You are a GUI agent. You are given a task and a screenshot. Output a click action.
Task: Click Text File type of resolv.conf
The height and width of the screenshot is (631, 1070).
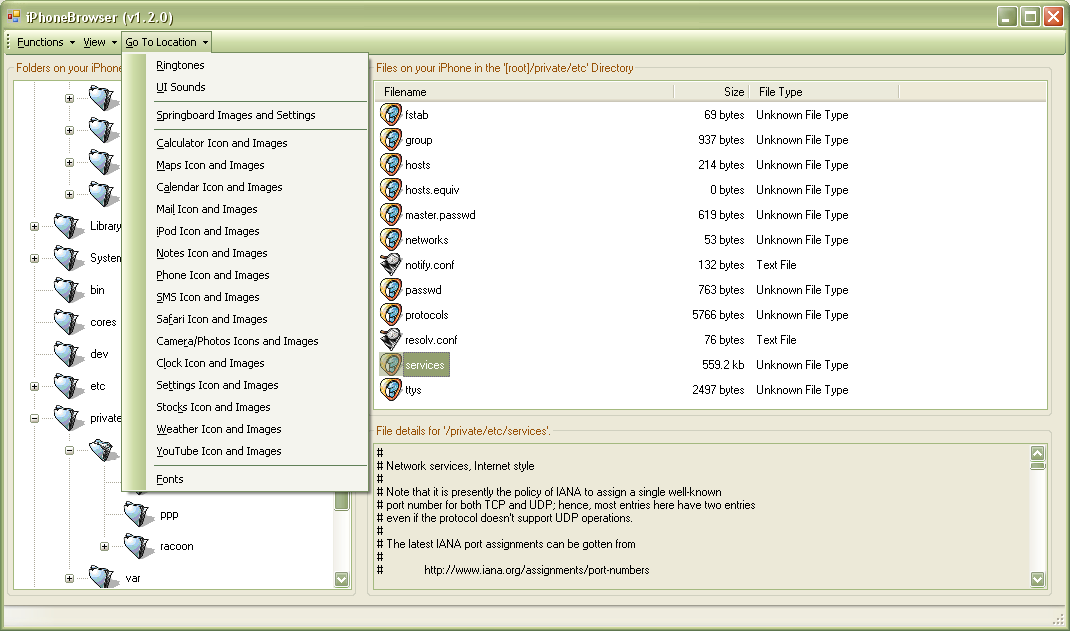[776, 340]
